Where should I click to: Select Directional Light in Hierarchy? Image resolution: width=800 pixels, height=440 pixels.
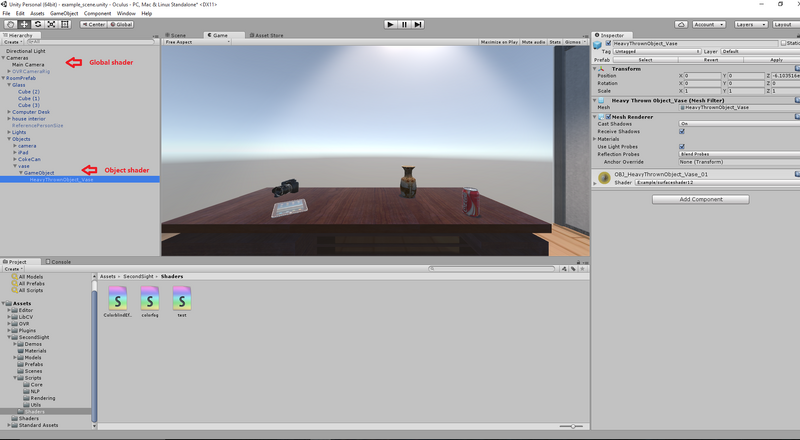(26, 51)
